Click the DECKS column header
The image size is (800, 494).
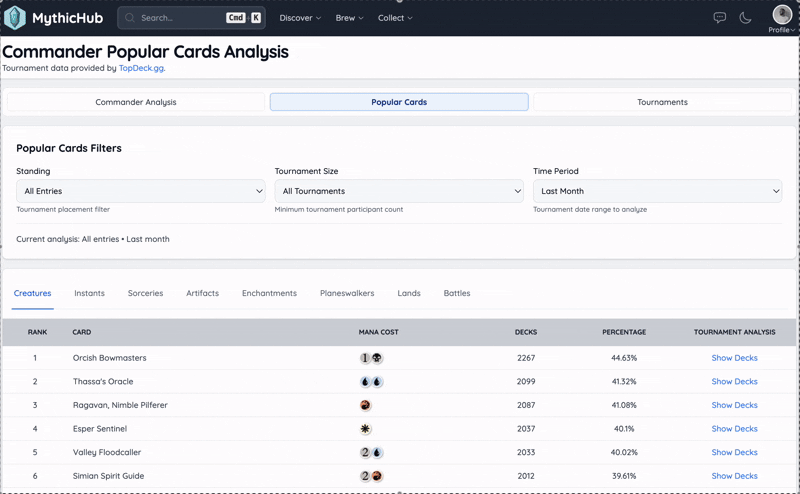526,332
